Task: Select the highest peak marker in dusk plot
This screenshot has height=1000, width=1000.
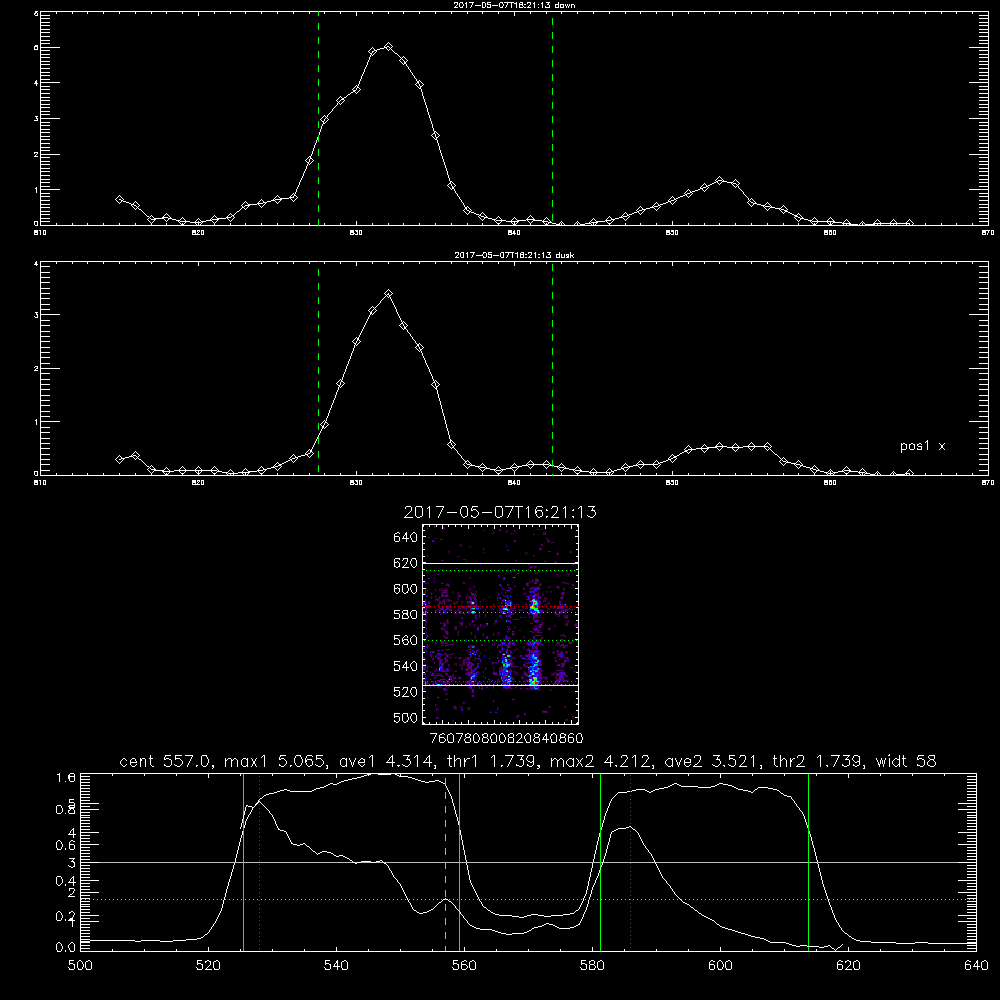Action: pos(388,294)
